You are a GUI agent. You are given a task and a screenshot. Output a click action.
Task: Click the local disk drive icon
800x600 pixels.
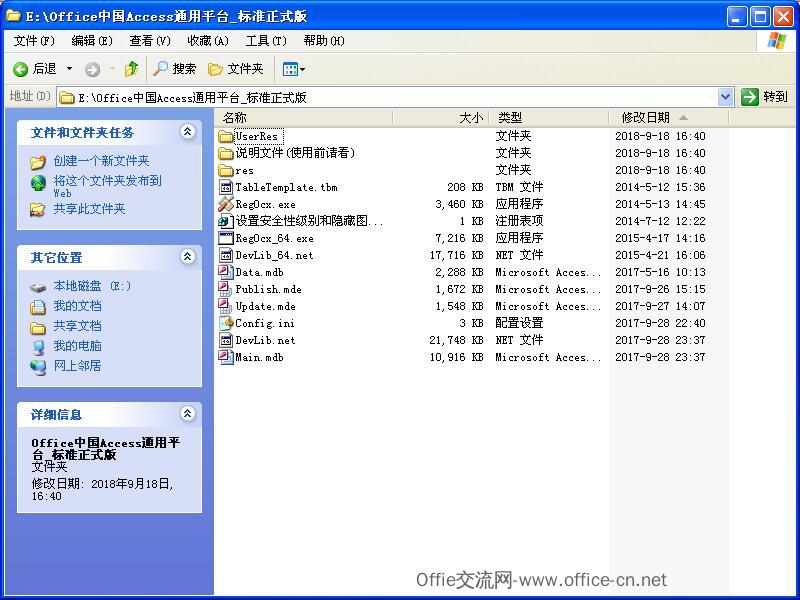tap(38, 287)
